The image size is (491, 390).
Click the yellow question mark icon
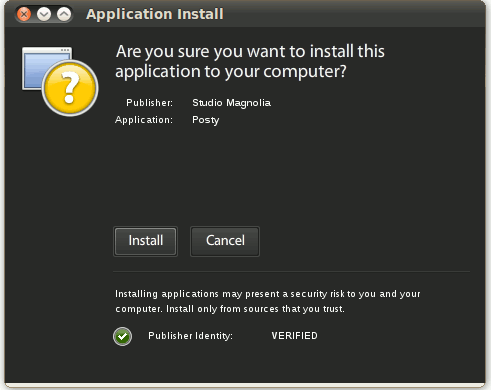click(x=70, y=88)
